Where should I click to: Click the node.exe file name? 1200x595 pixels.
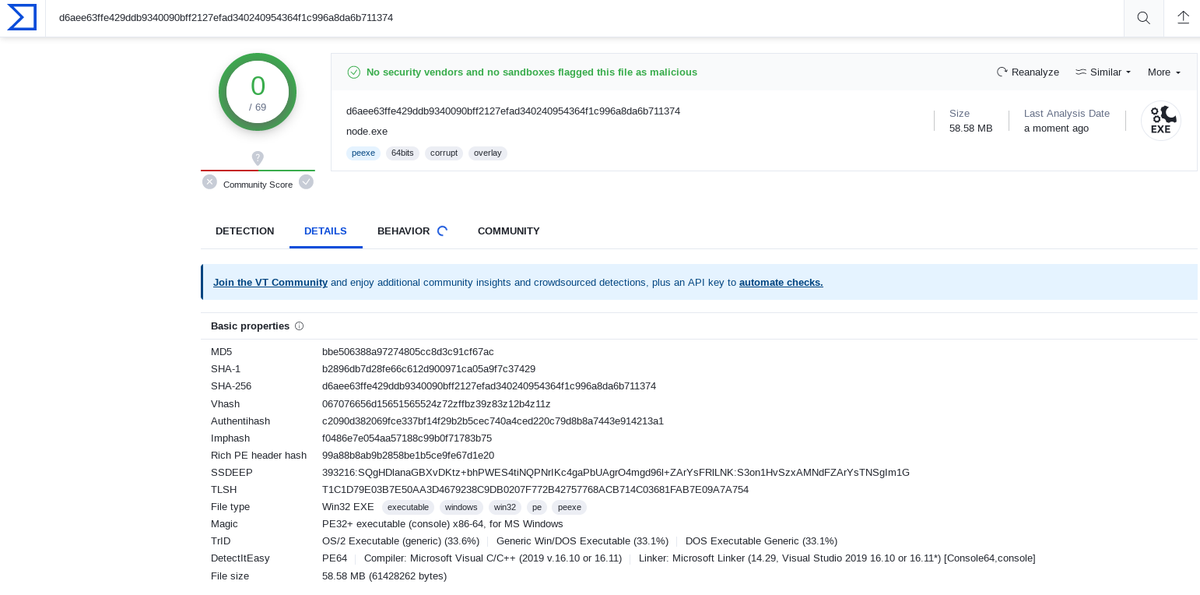367,131
